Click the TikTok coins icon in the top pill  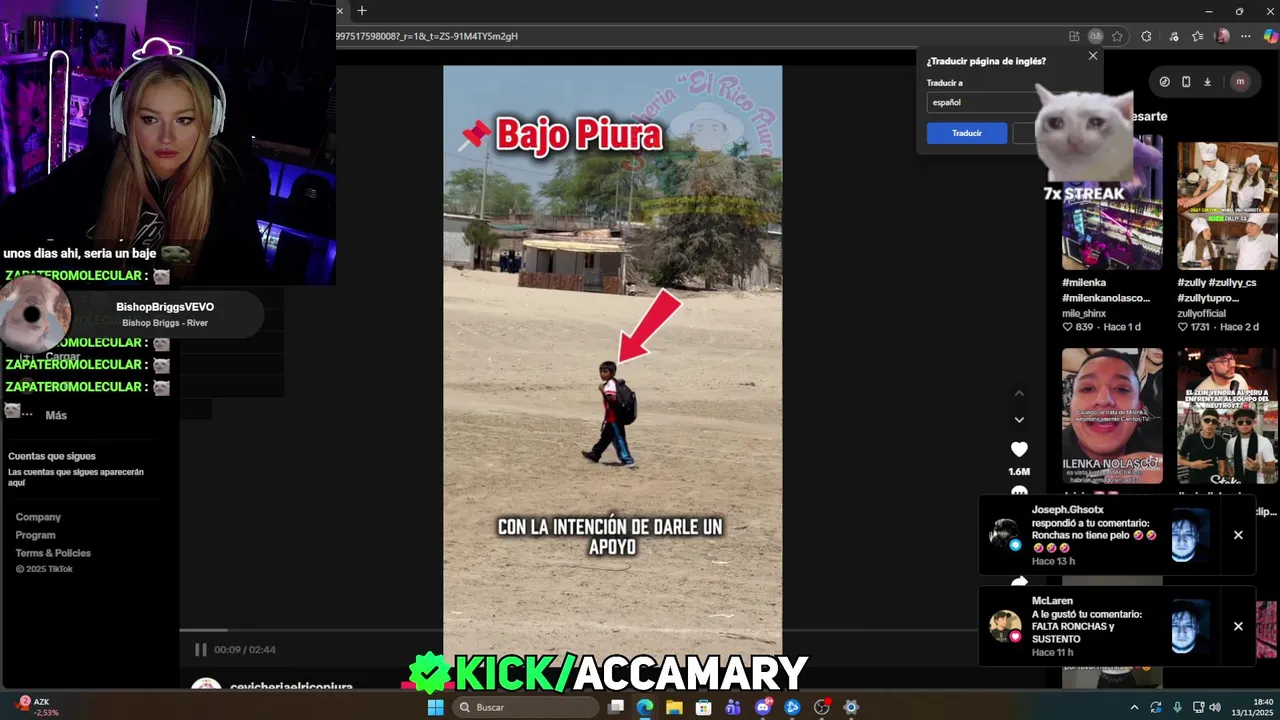tap(1164, 82)
